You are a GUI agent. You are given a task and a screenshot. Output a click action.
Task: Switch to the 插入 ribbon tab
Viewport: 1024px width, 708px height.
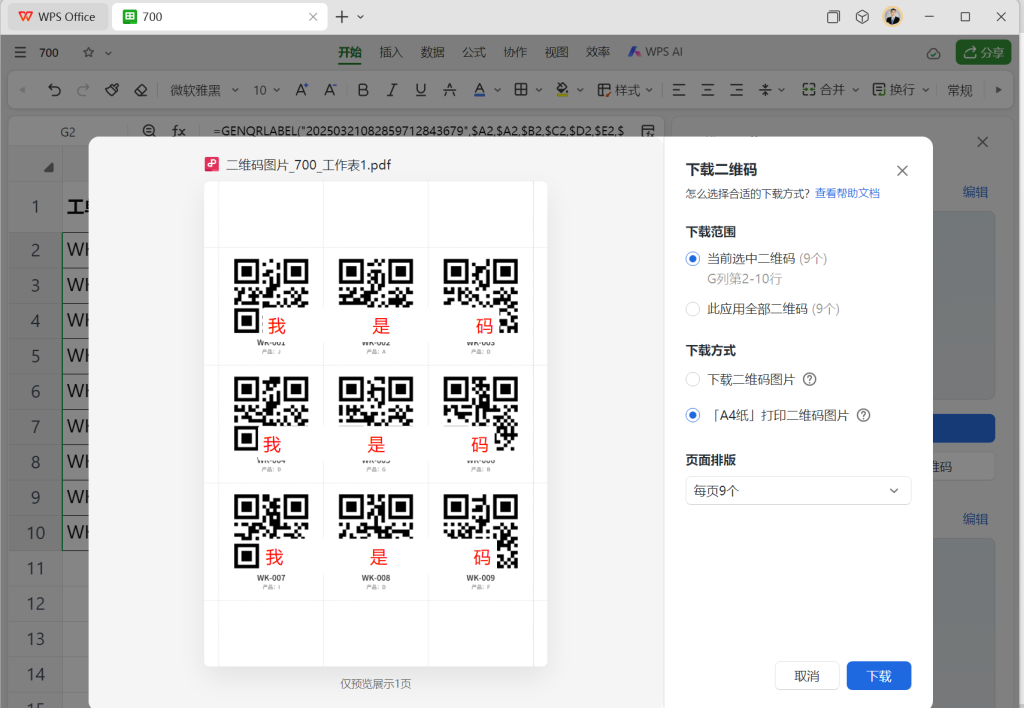[391, 52]
